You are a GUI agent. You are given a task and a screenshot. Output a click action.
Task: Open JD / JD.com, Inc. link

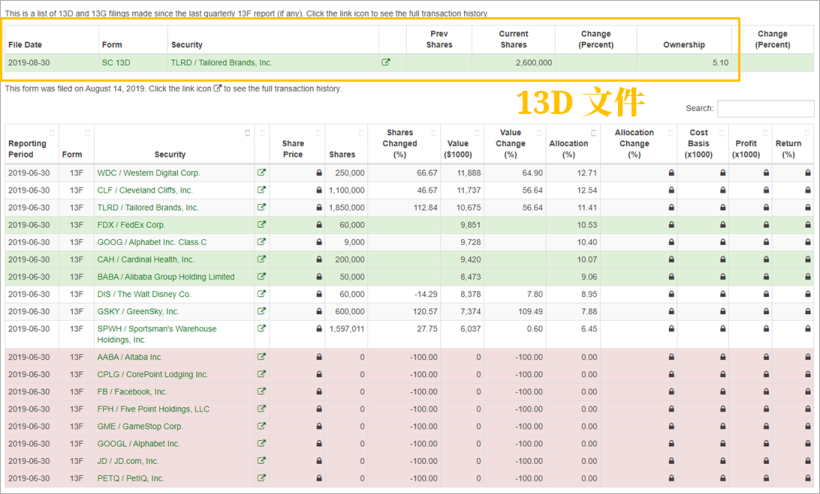(128, 461)
